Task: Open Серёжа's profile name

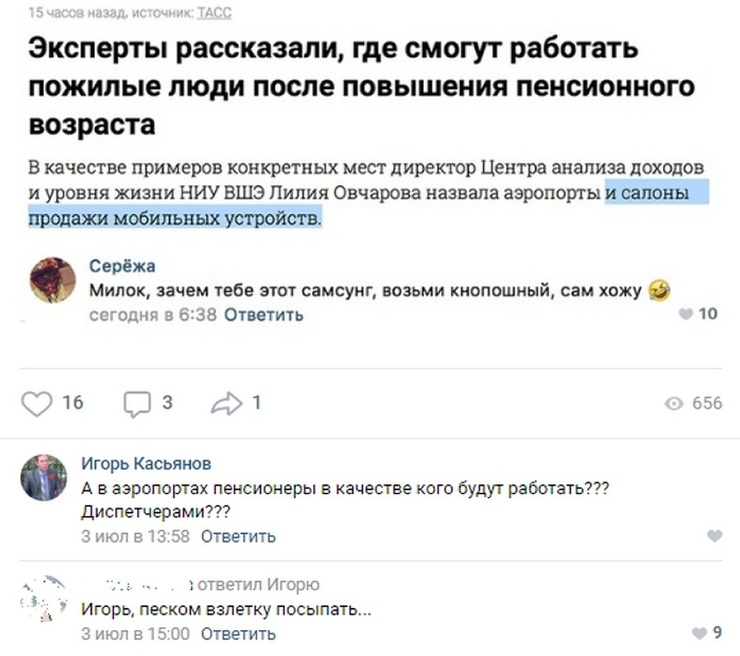Action: click(x=122, y=266)
